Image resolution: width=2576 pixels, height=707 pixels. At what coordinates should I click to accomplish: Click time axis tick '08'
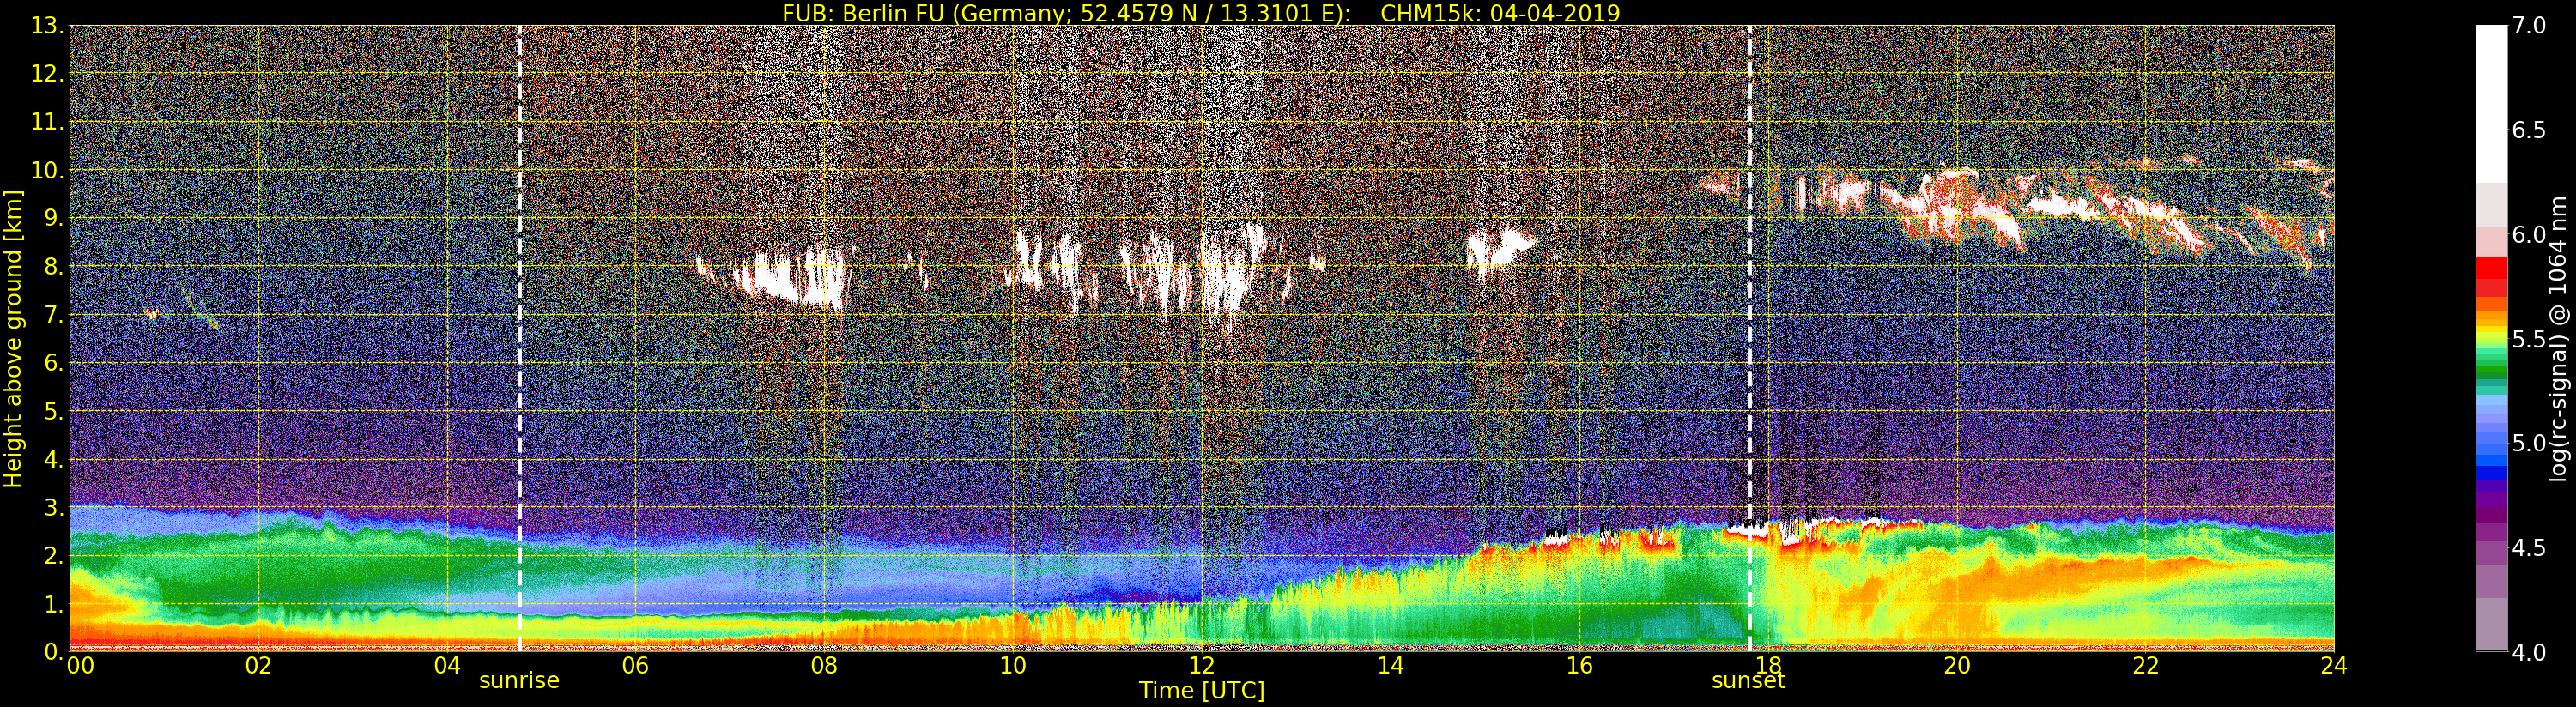coord(824,666)
